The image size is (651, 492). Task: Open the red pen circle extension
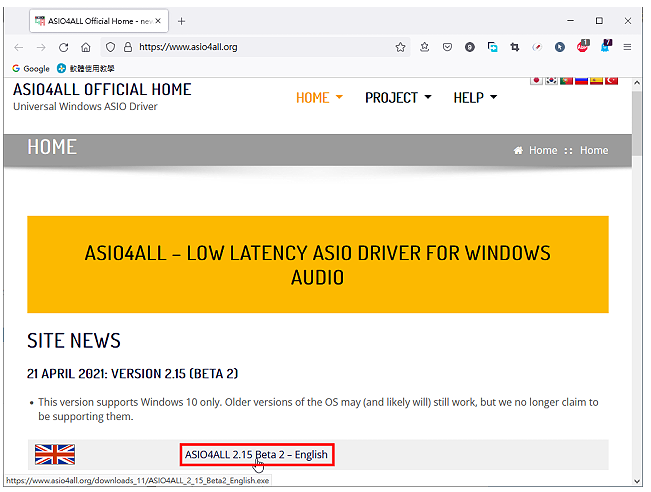537,47
